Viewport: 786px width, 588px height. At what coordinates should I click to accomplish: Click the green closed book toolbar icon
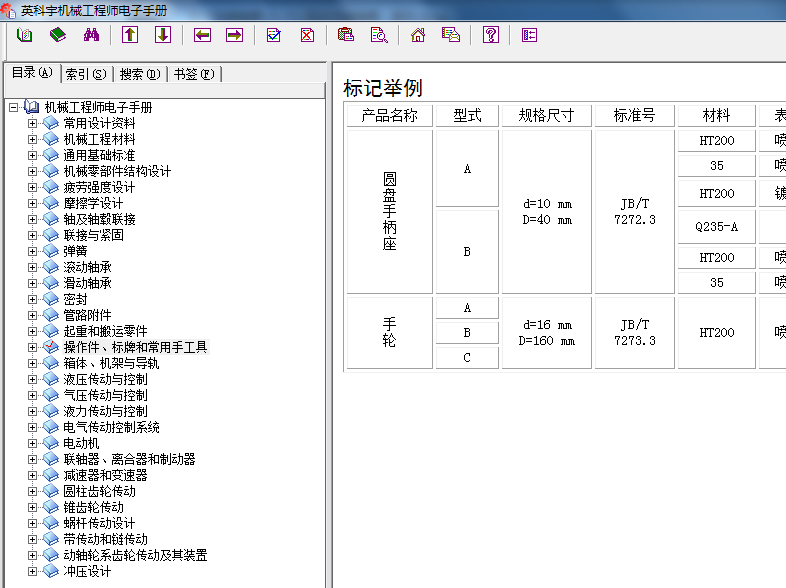(x=58, y=35)
